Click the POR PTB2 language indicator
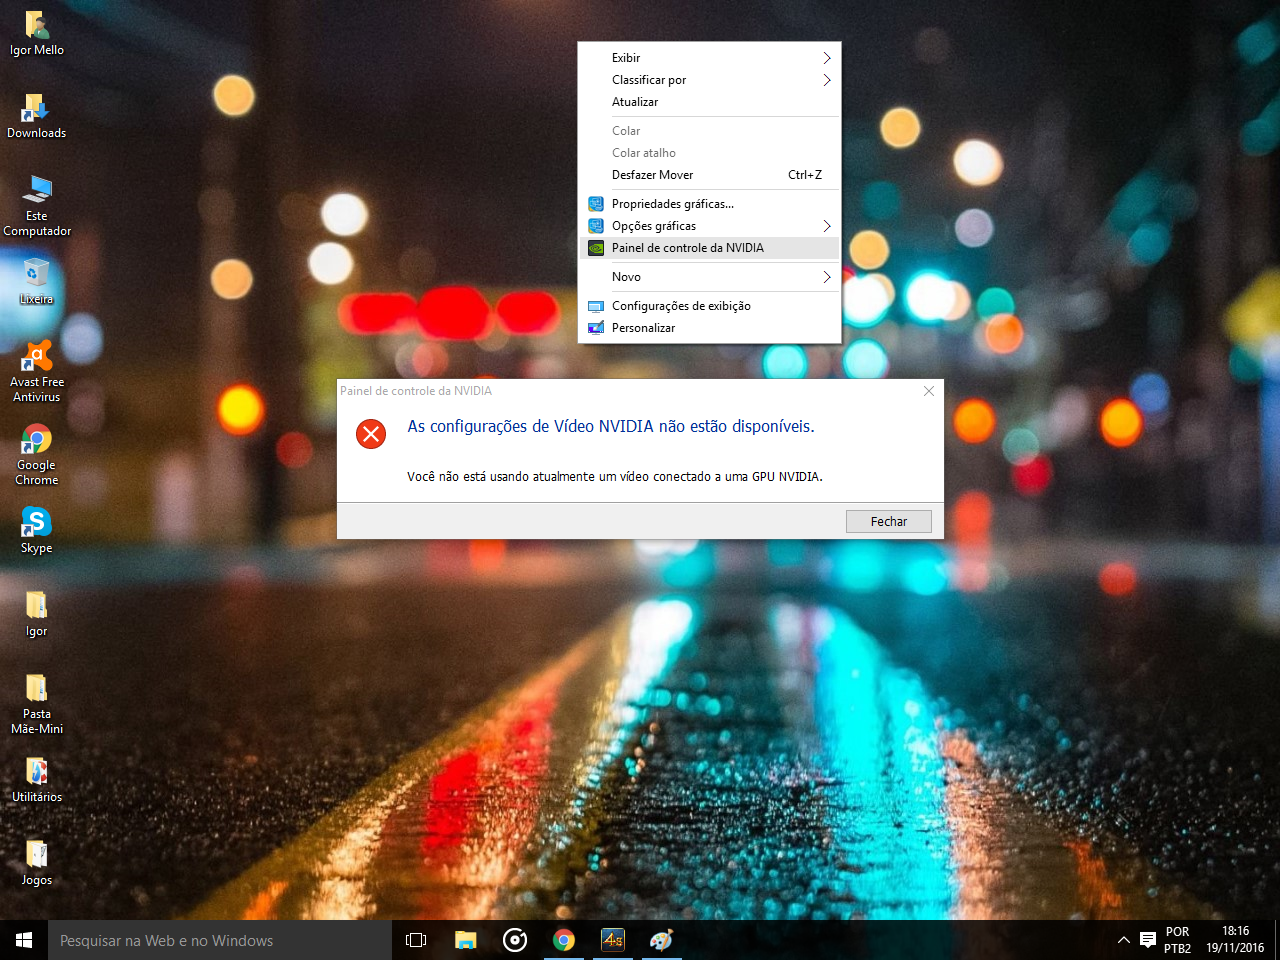This screenshot has width=1280, height=960. [x=1178, y=940]
